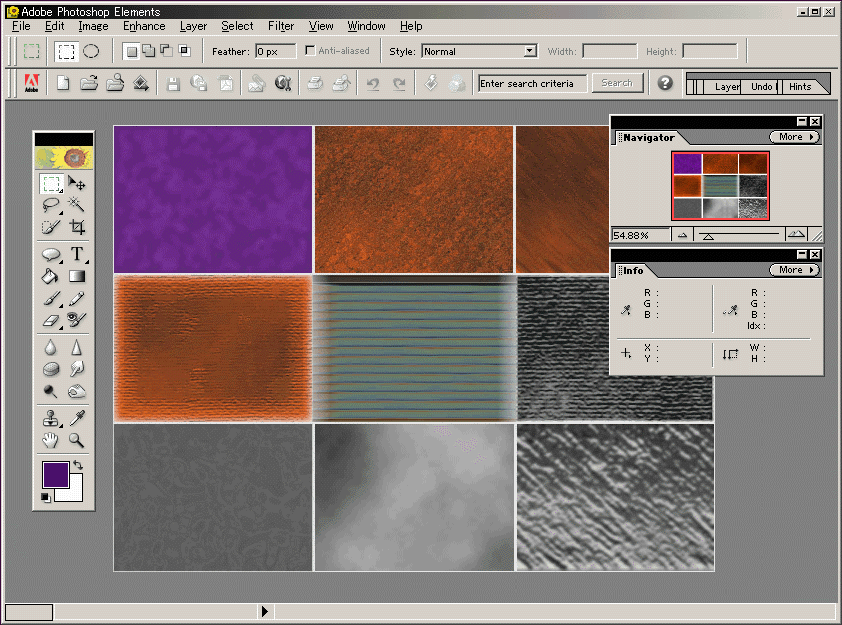This screenshot has width=842, height=625.
Task: Select the Type tool
Action: 77,255
